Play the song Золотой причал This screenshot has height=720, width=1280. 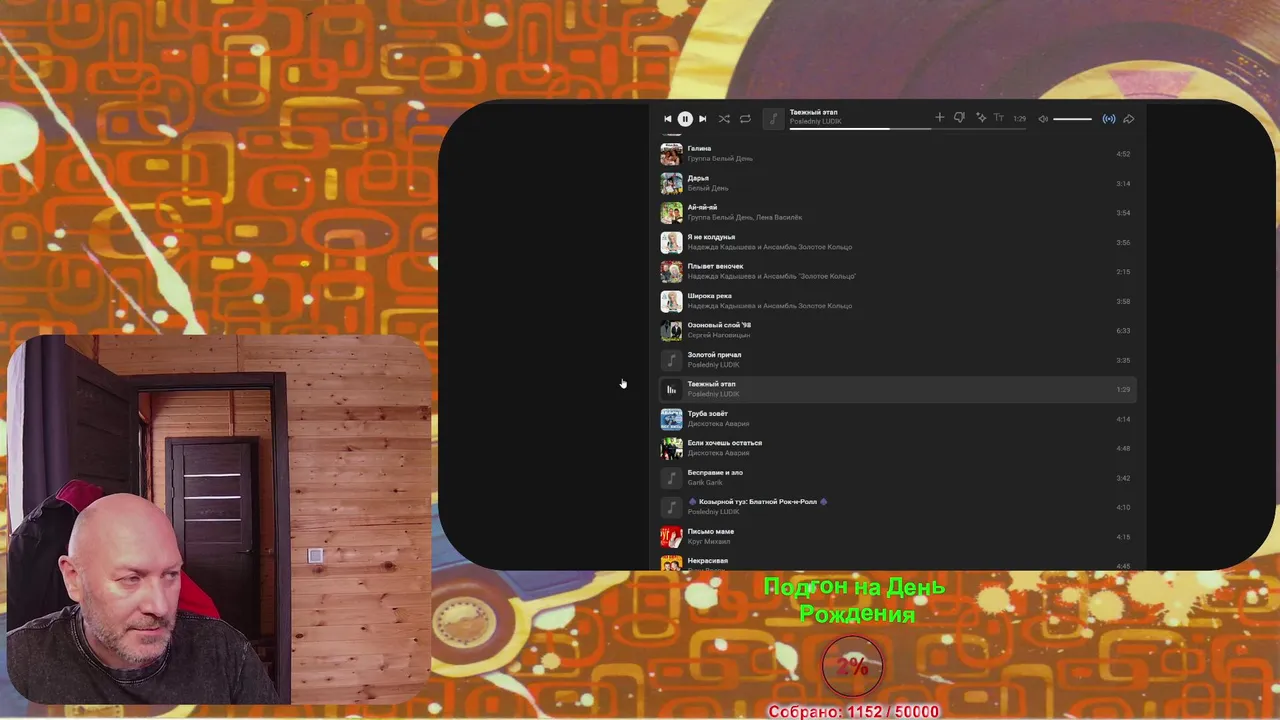[714, 355]
